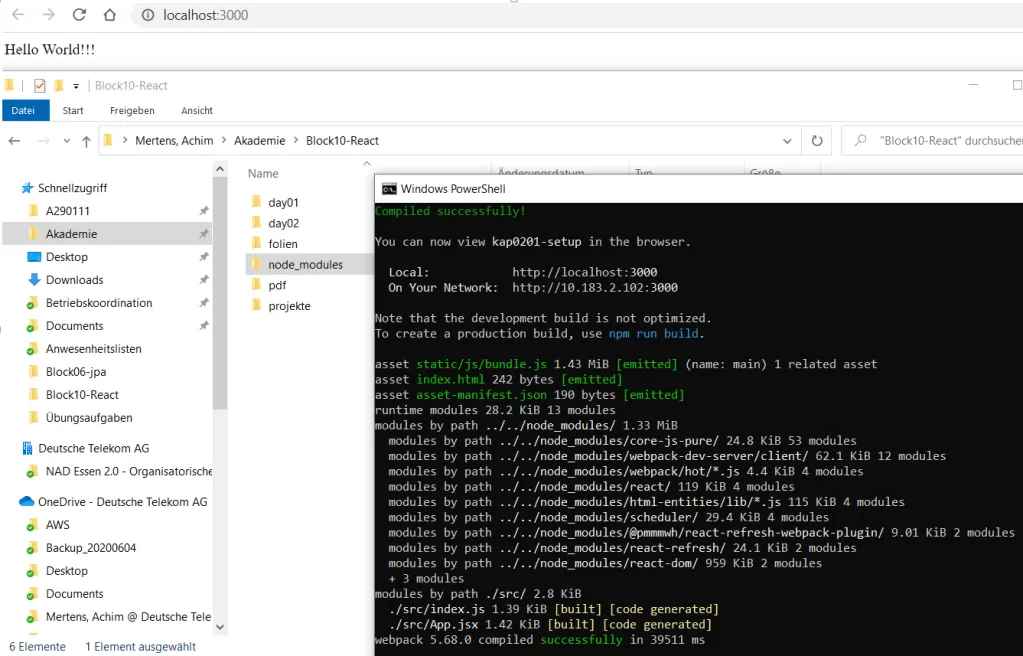Select OneDrive - Deutsche Telekom AG
1023x656 pixels.
point(122,502)
